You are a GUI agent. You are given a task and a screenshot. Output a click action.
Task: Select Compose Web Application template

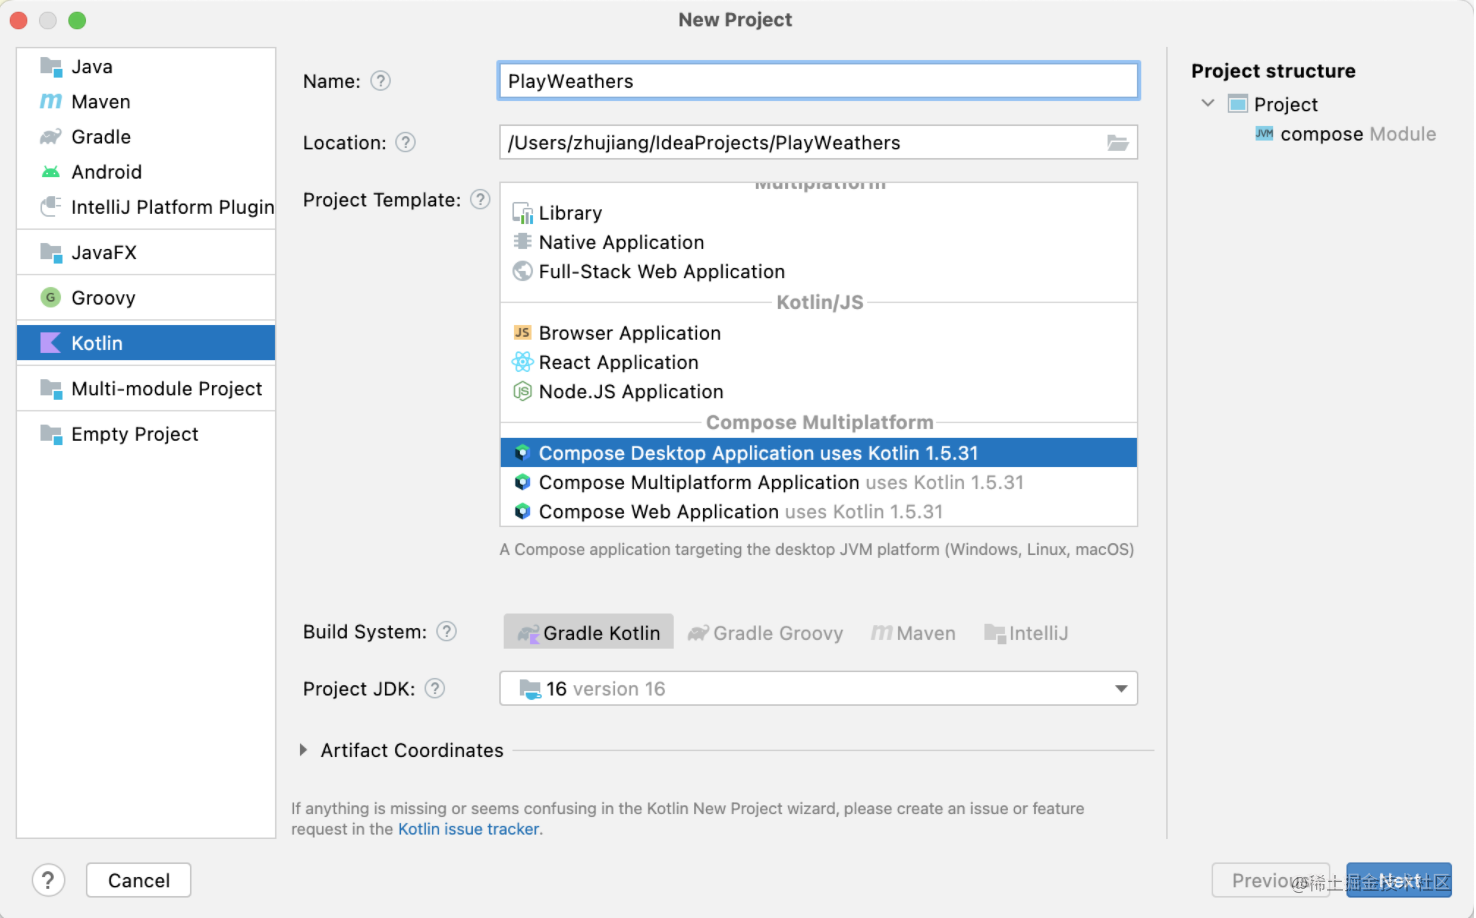(x=818, y=511)
